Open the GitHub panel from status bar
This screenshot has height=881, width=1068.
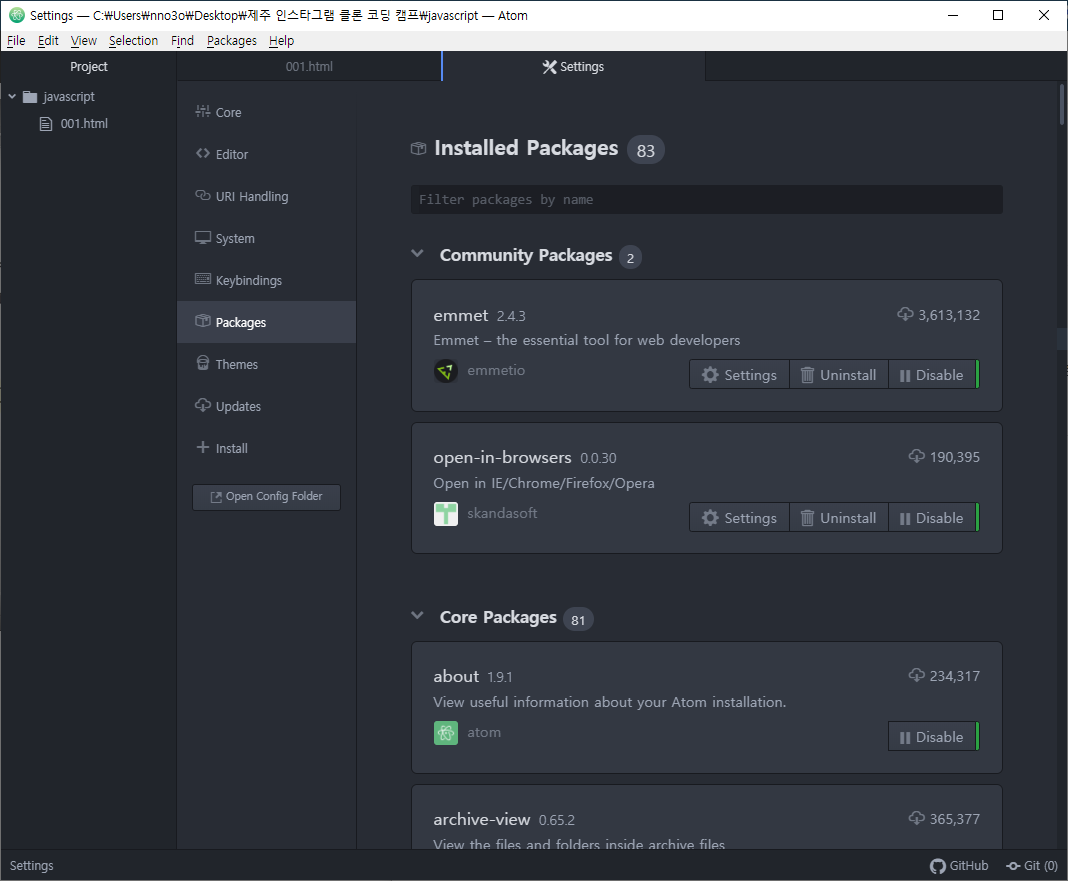click(x=959, y=866)
